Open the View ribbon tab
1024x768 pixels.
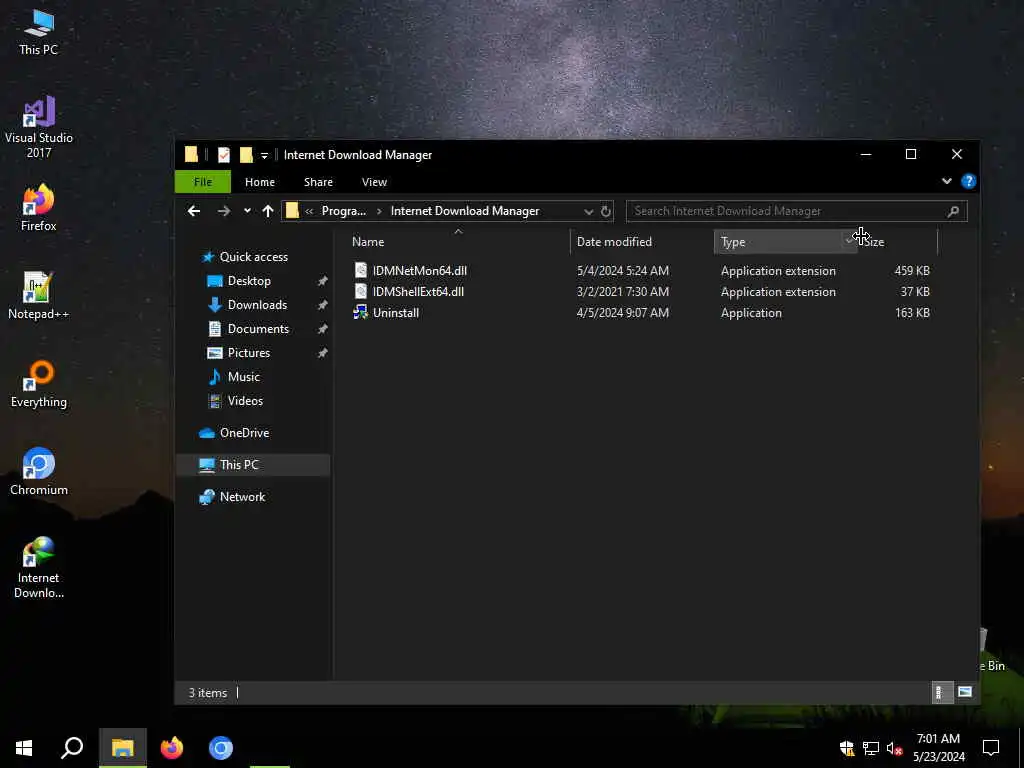click(374, 182)
